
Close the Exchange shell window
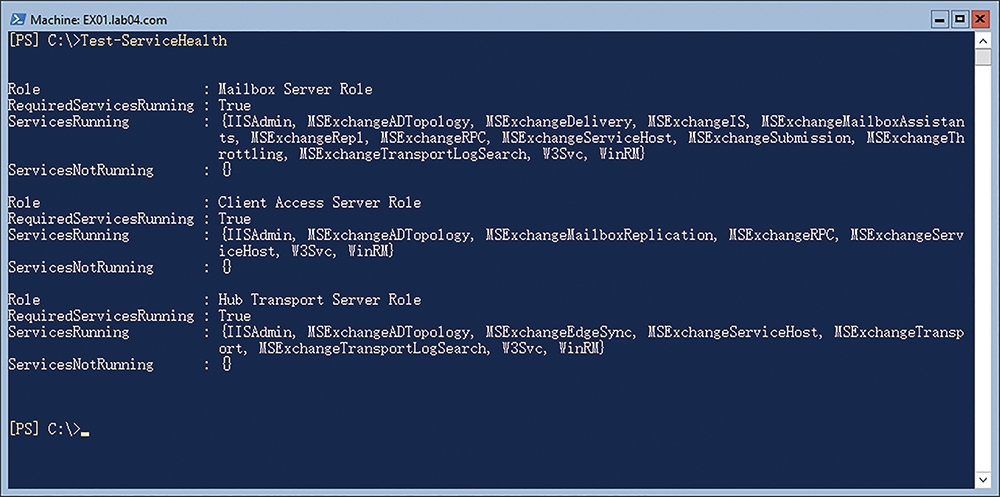coord(979,20)
